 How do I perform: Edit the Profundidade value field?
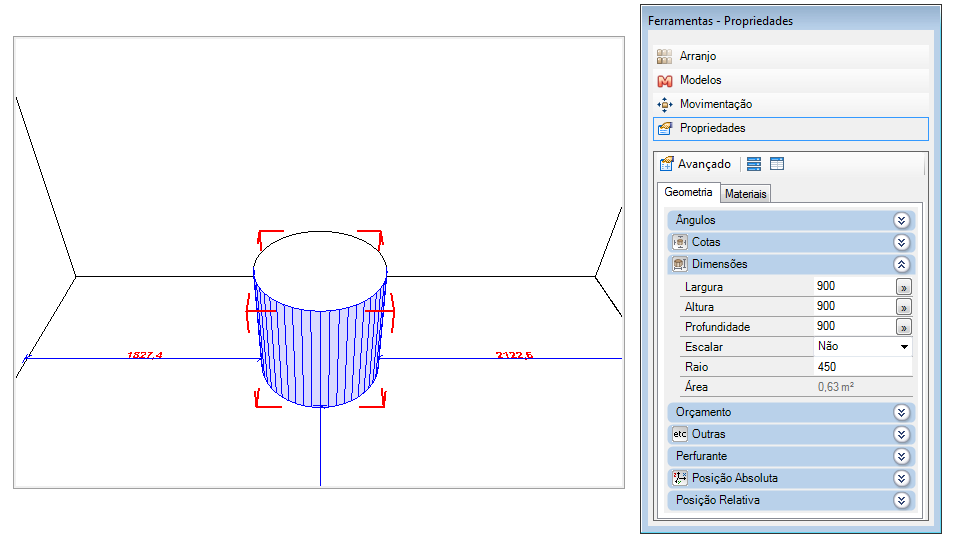pos(854,326)
